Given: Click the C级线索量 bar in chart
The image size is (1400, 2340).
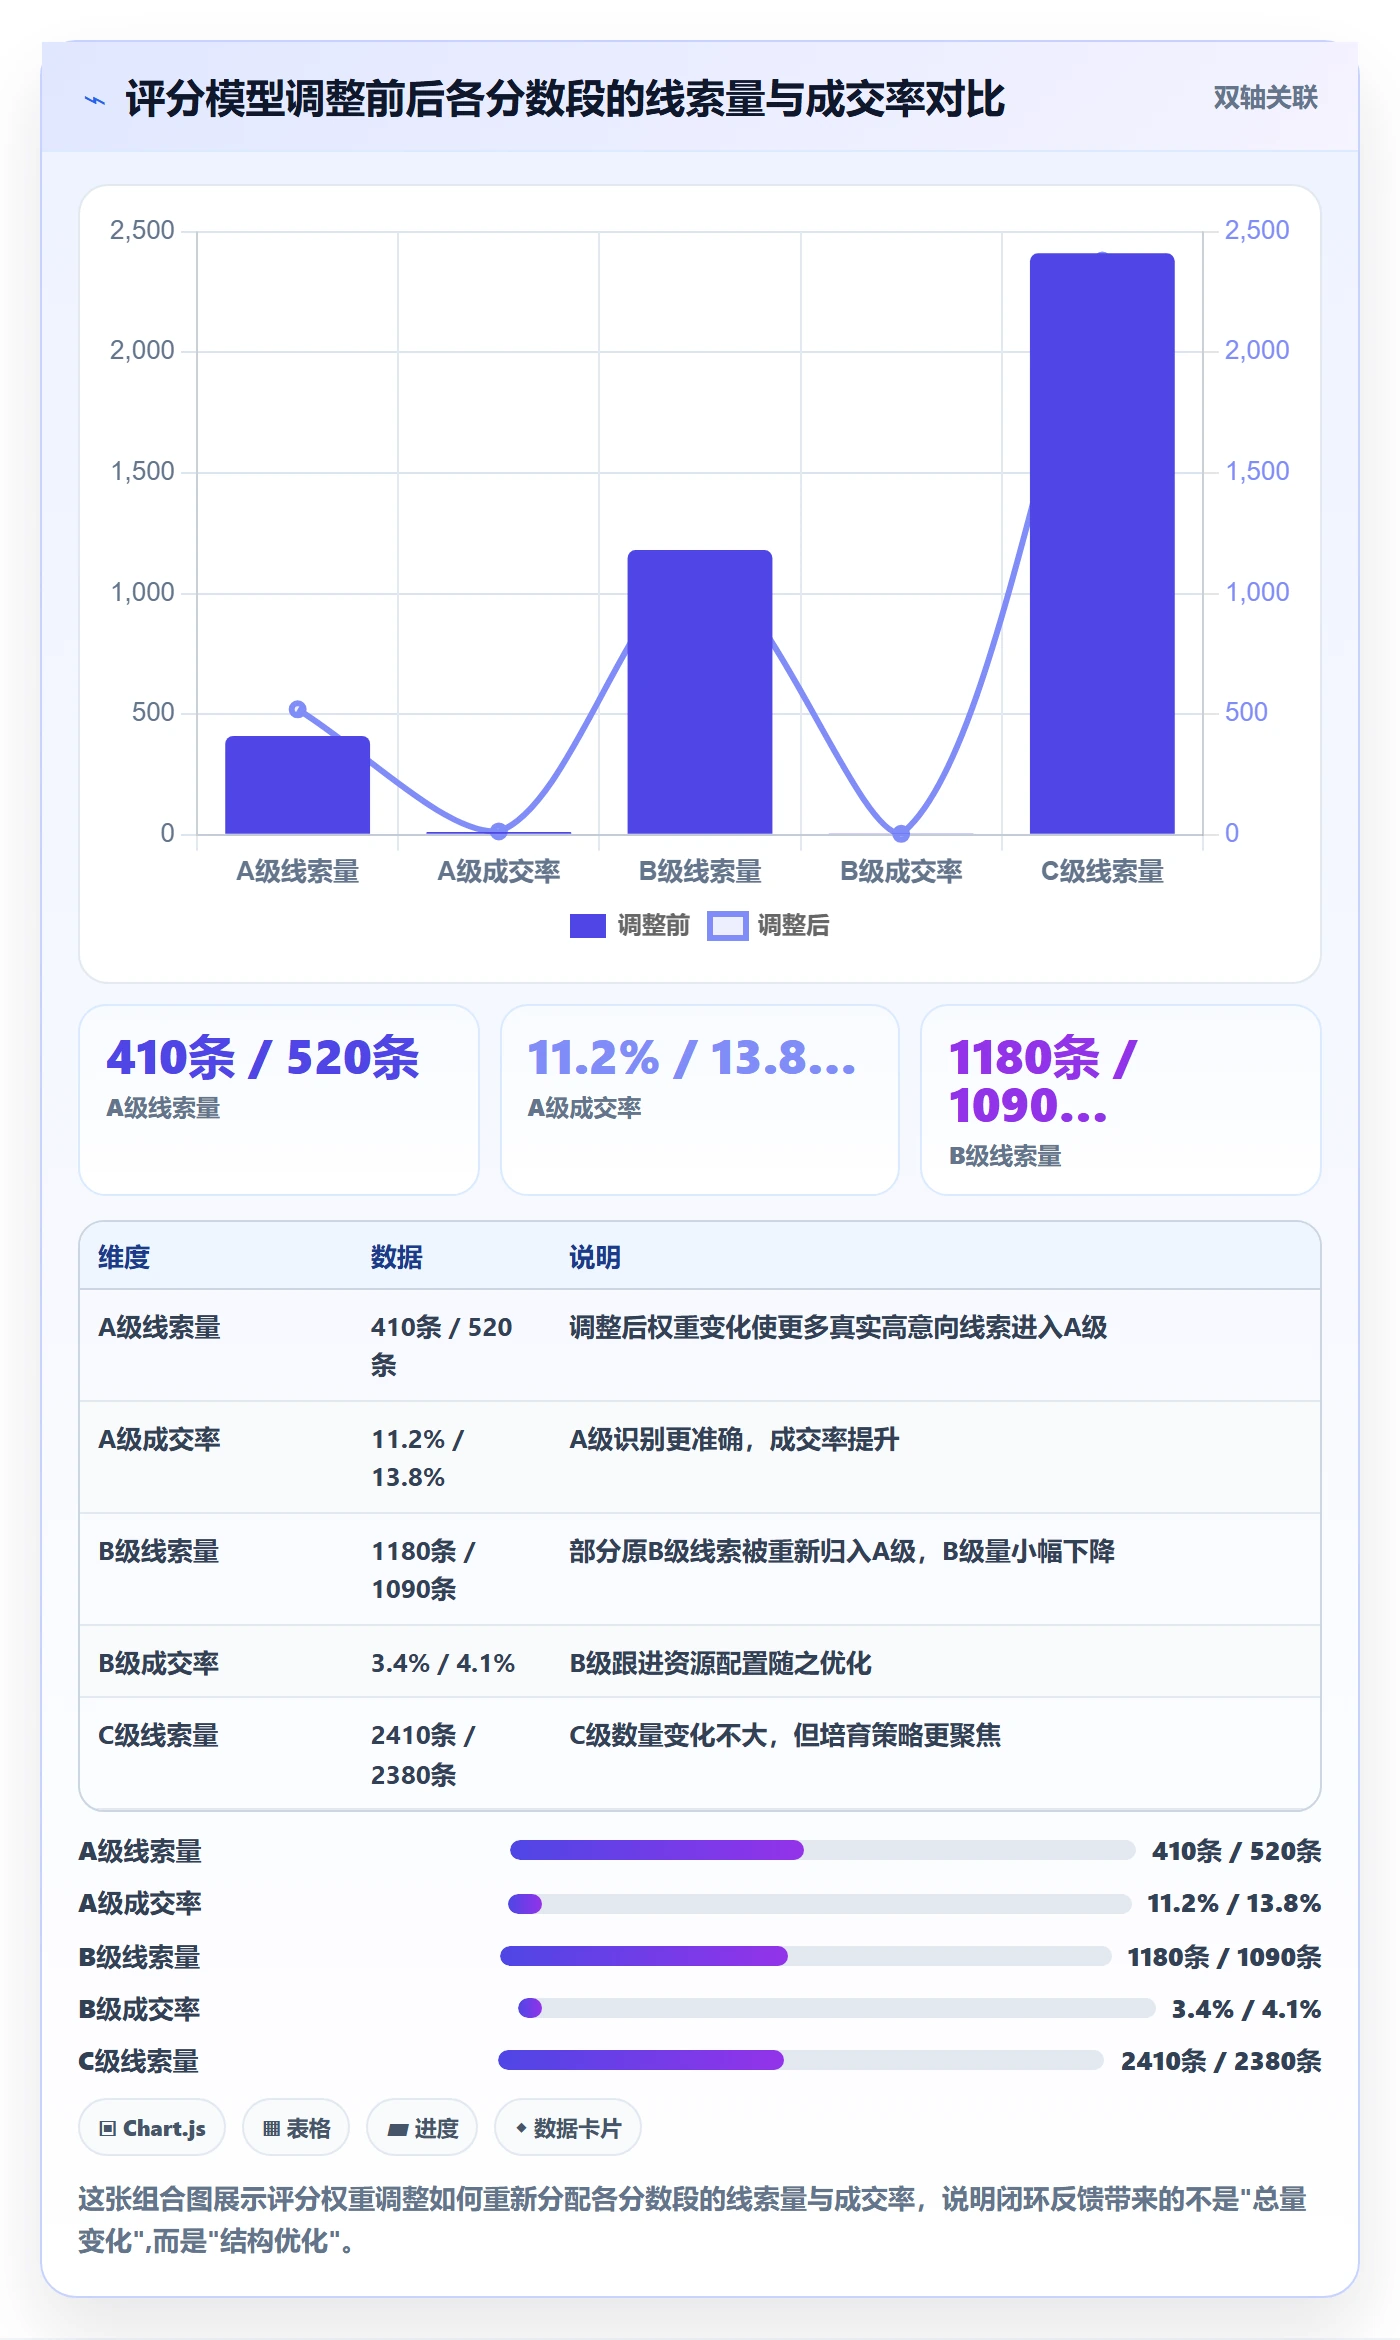Looking at the screenshot, I should 1102,543.
